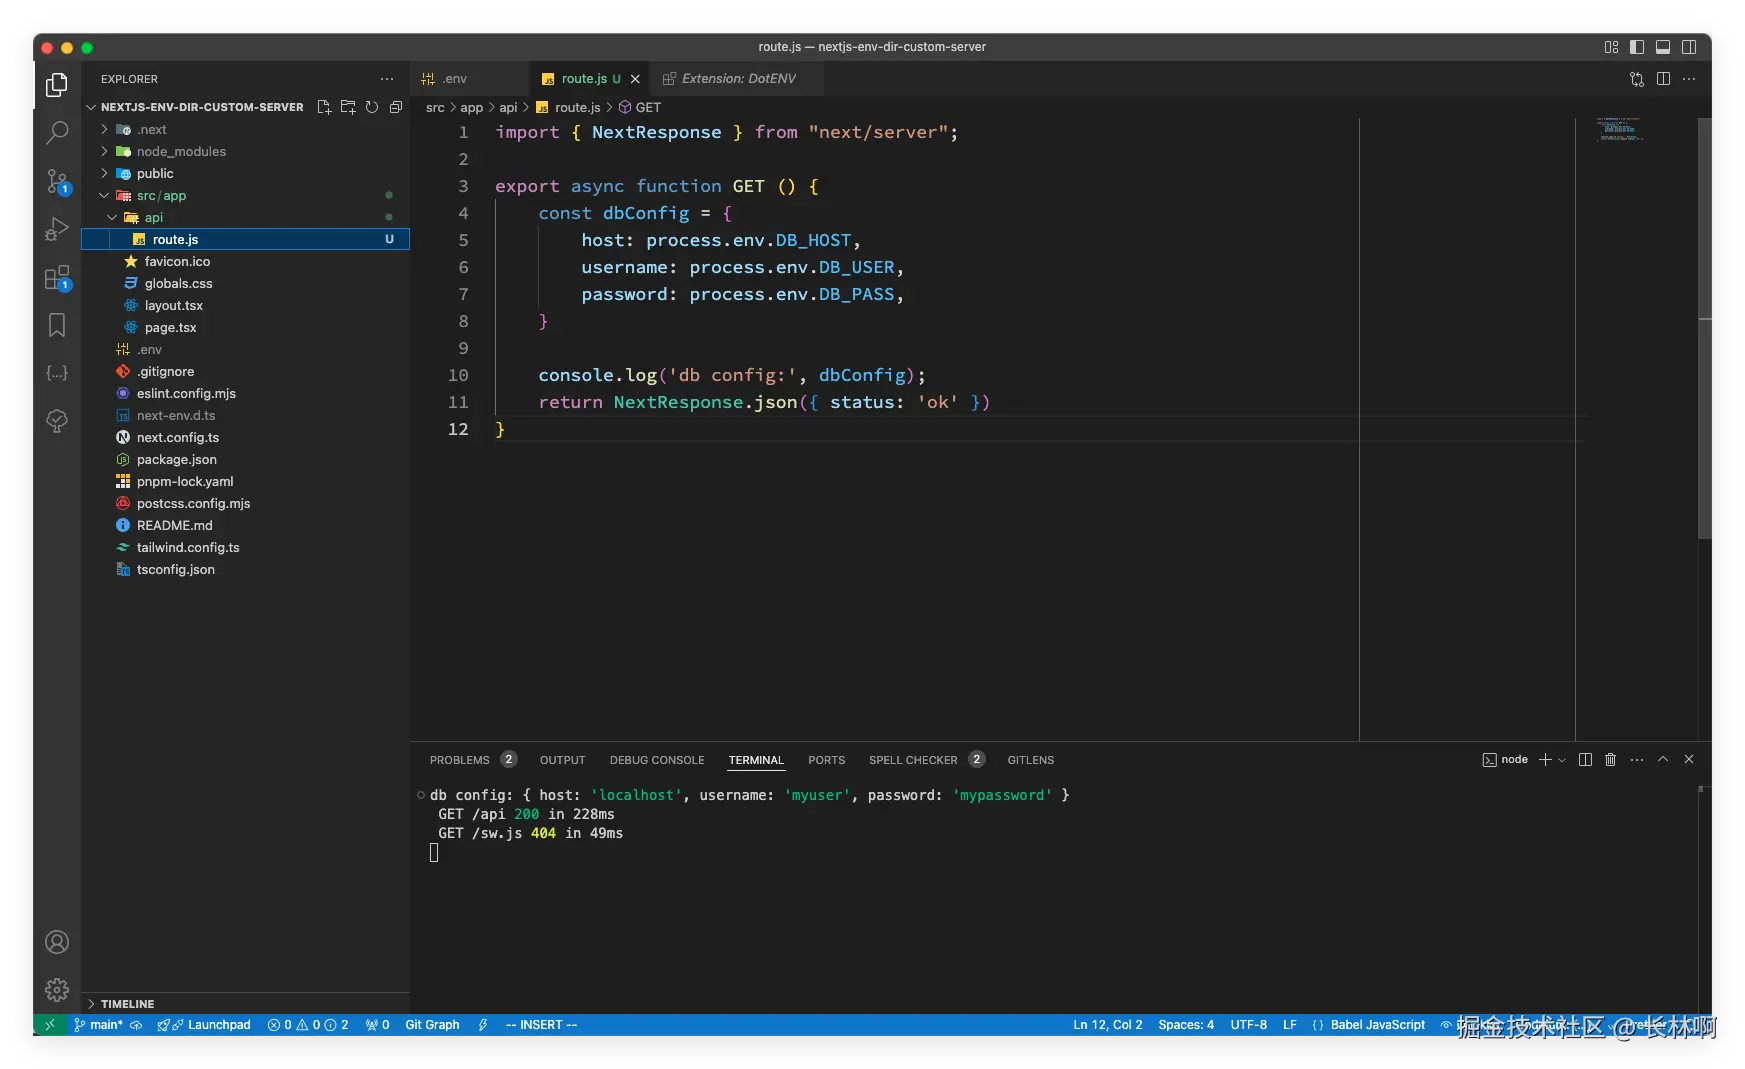Viewport: 1745px width, 1069px height.
Task: Switch to the .env editor tab
Action: pos(455,79)
